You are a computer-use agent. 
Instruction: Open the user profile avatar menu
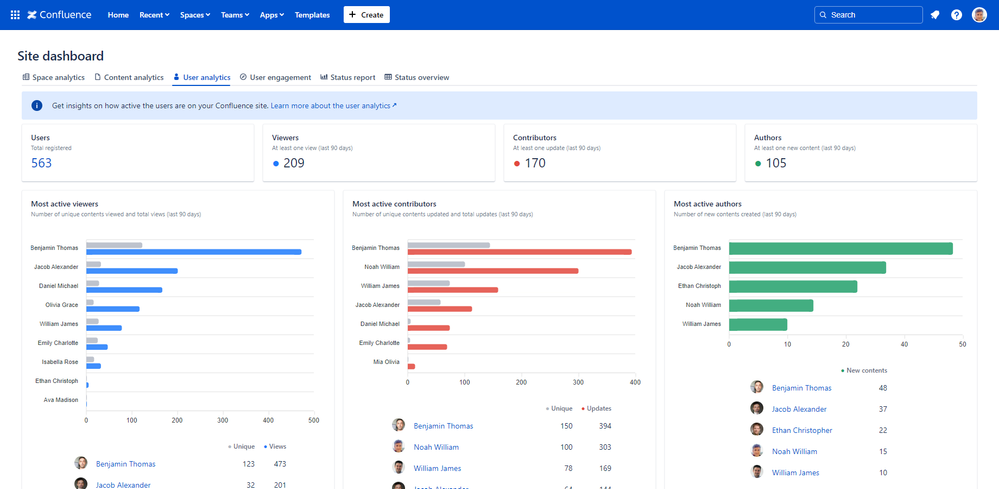tap(979, 15)
